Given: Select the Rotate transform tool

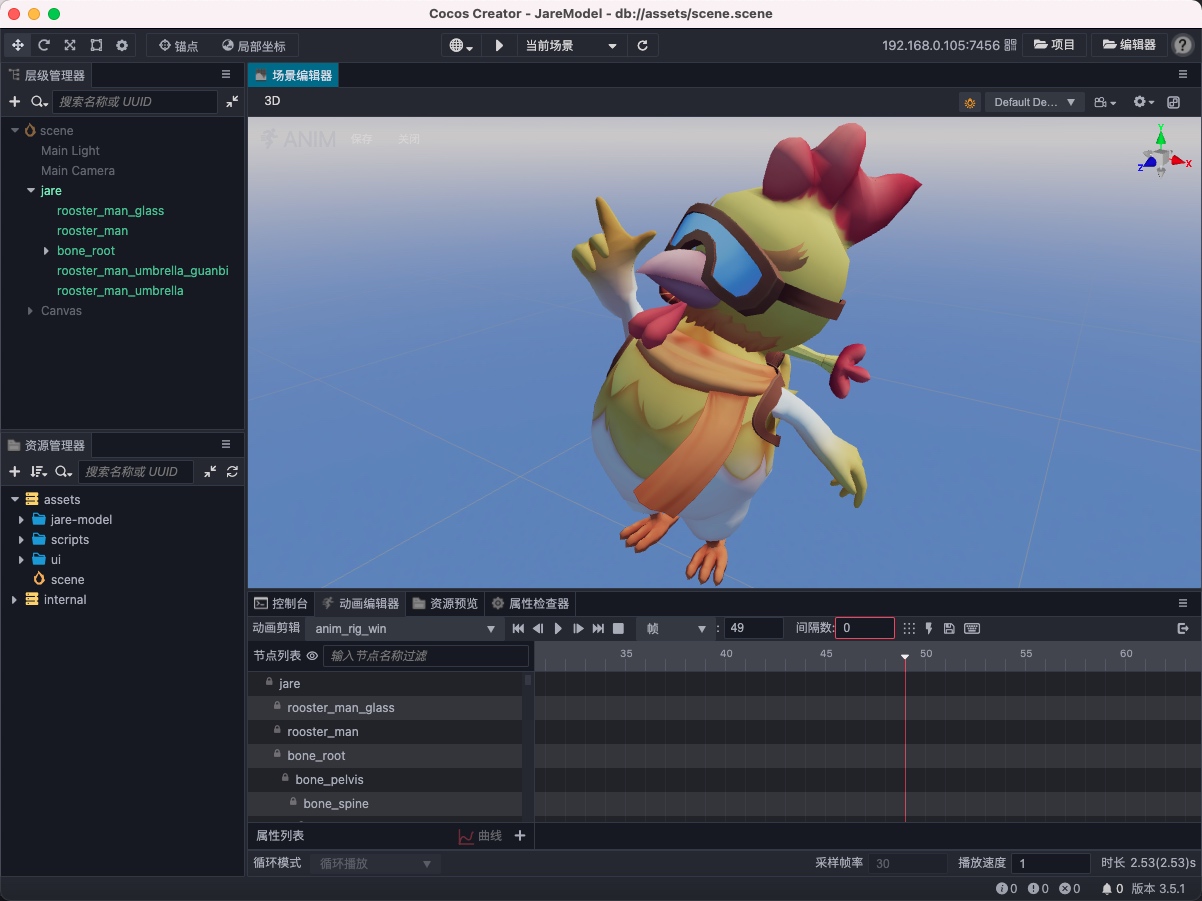Looking at the screenshot, I should point(43,45).
